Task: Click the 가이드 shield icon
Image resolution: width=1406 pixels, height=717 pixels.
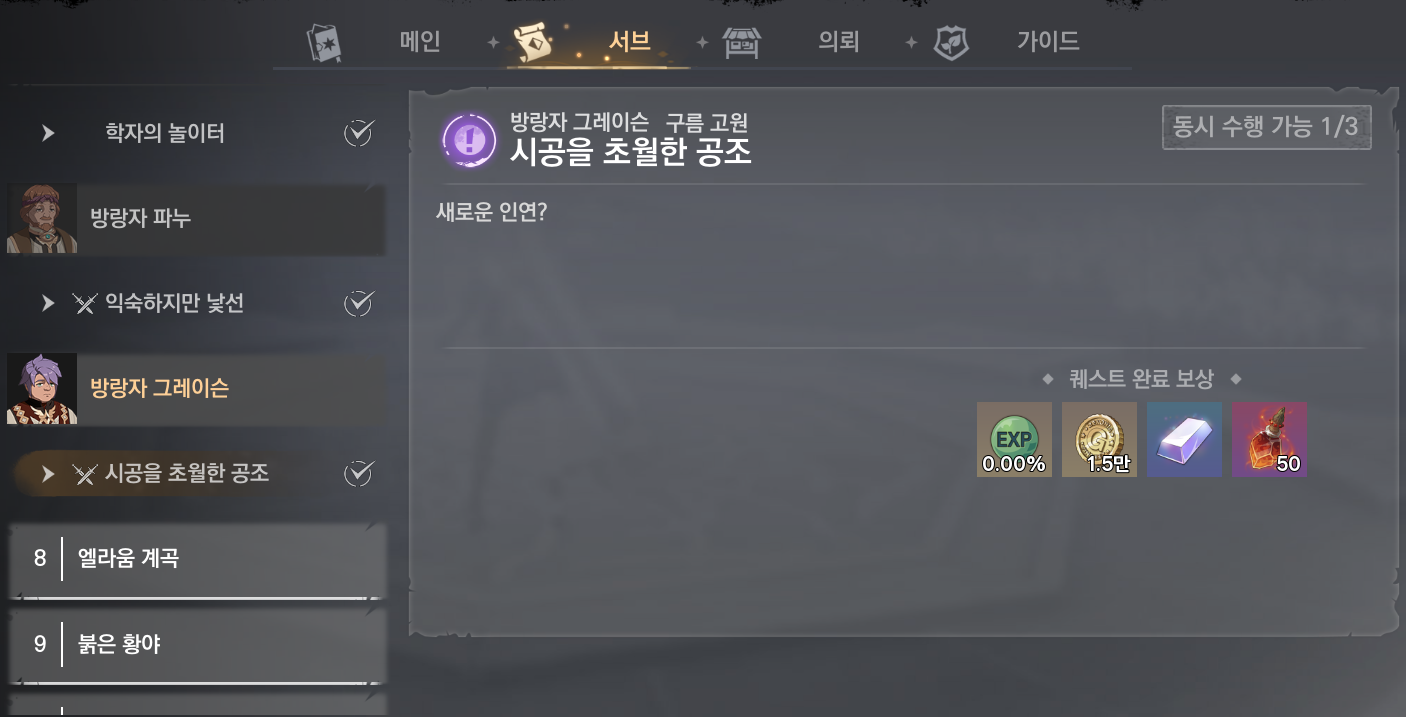Action: pyautogui.click(x=951, y=43)
